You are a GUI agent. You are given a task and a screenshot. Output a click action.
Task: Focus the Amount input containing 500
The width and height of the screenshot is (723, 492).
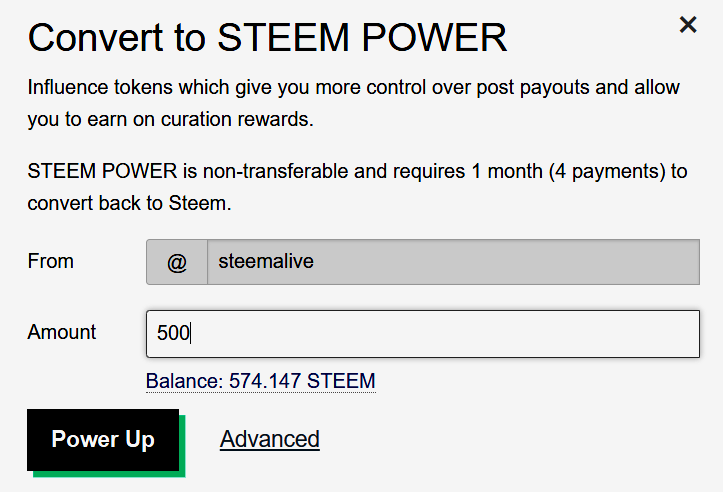coord(422,334)
